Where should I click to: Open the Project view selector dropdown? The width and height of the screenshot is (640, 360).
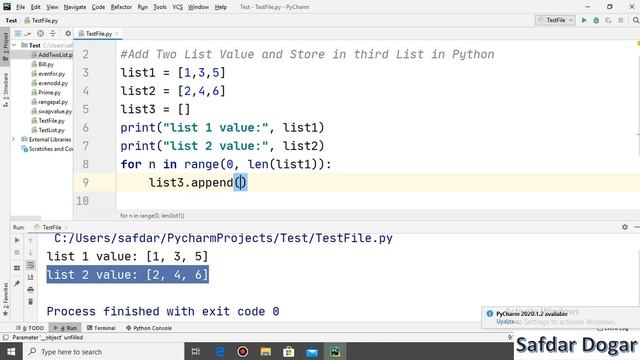tap(22, 33)
